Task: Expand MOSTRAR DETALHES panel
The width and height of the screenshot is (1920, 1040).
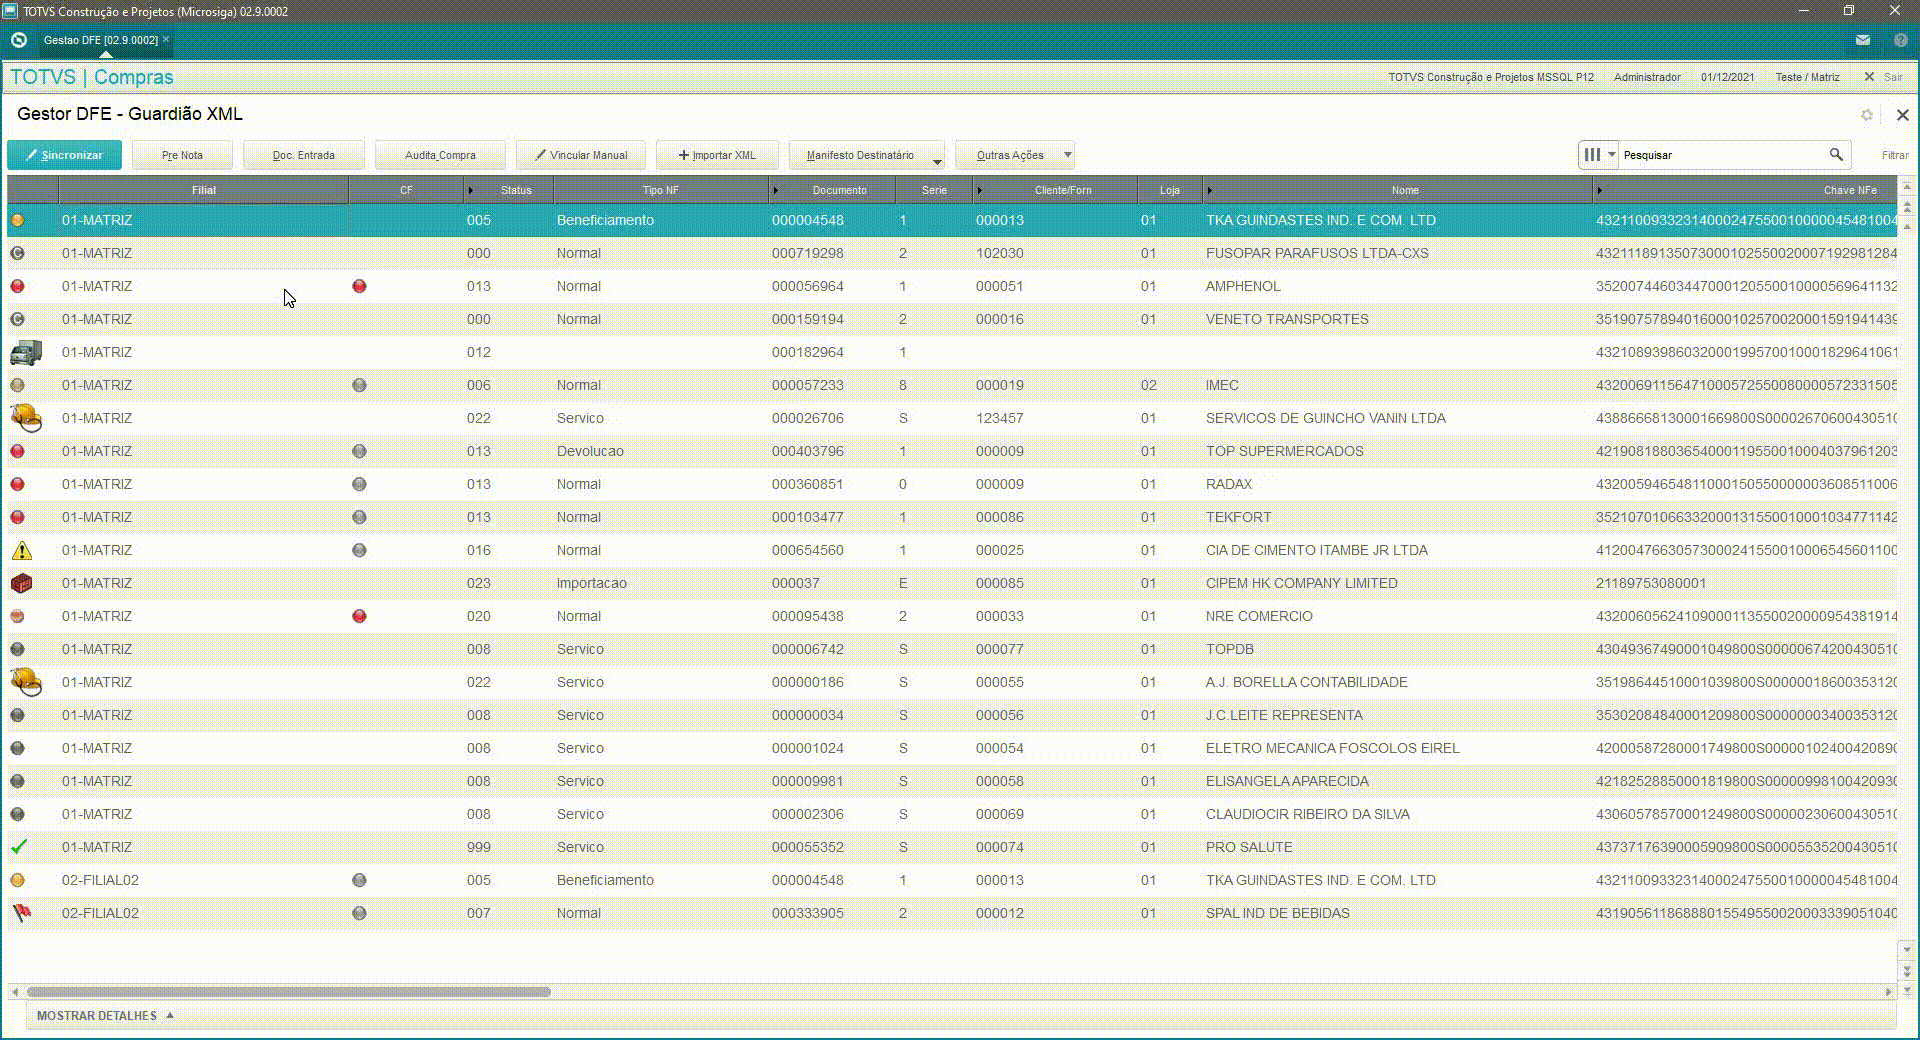Action: tap(105, 1015)
